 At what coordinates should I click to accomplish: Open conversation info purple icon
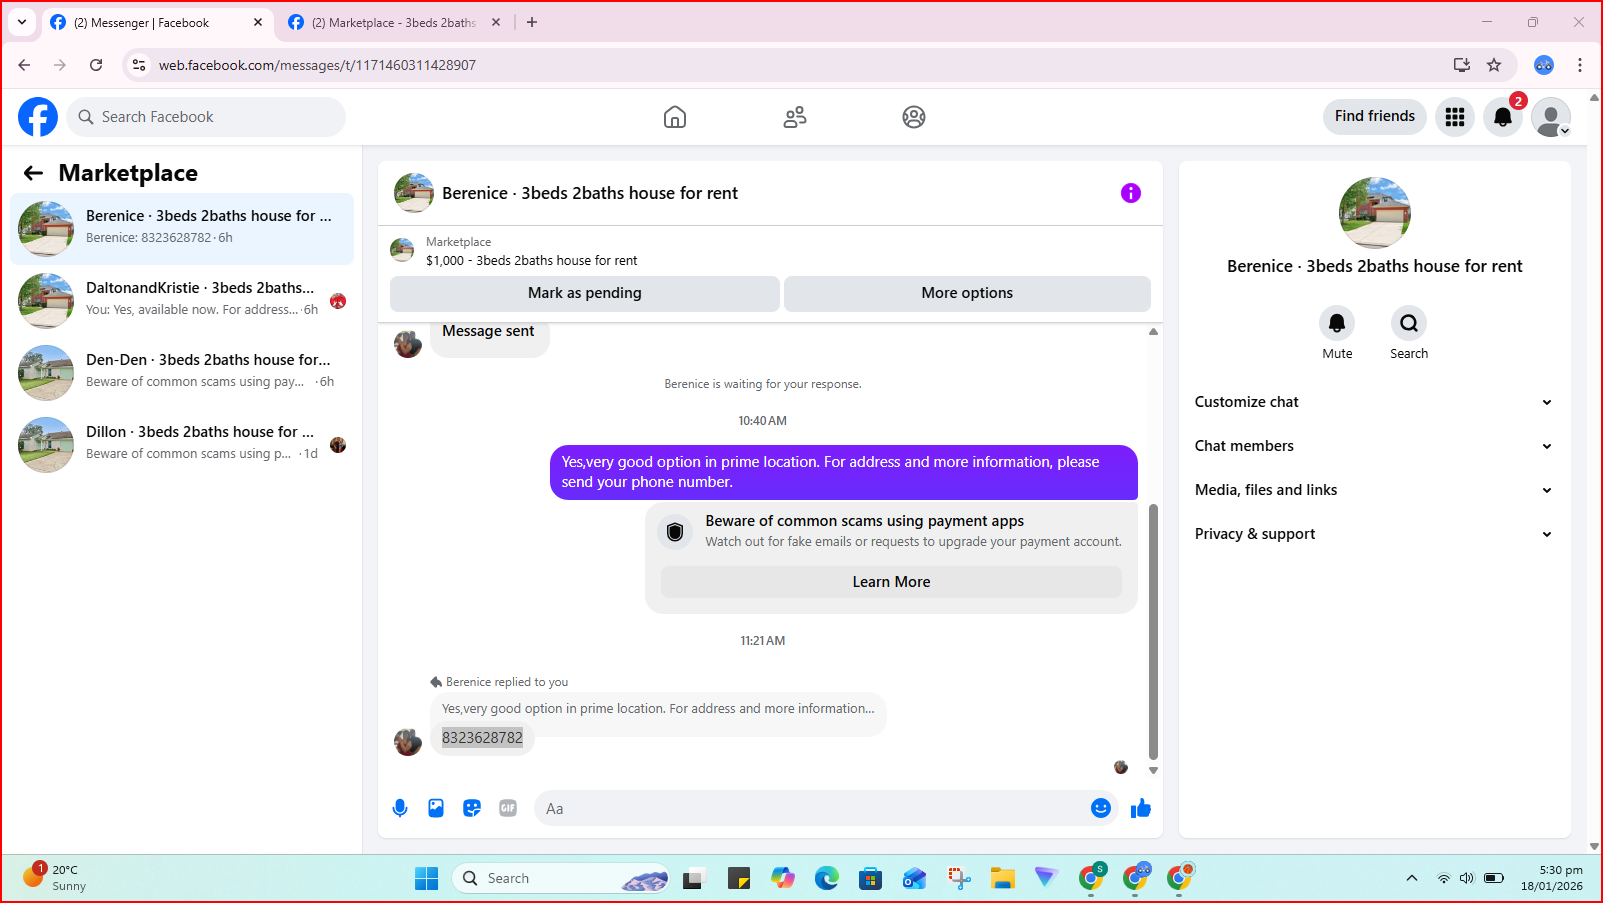pyautogui.click(x=1131, y=193)
